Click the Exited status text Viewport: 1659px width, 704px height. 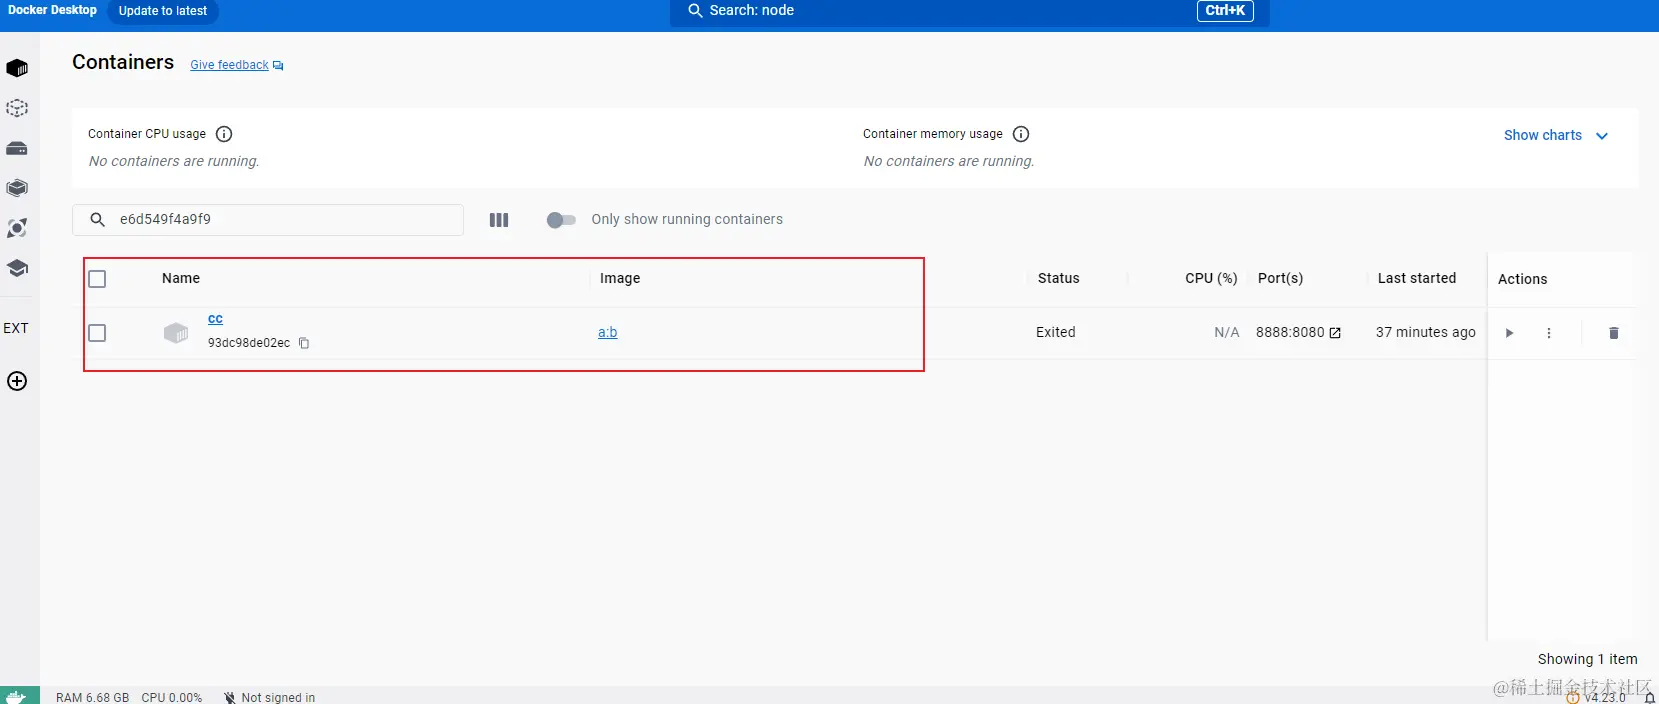[1056, 332]
